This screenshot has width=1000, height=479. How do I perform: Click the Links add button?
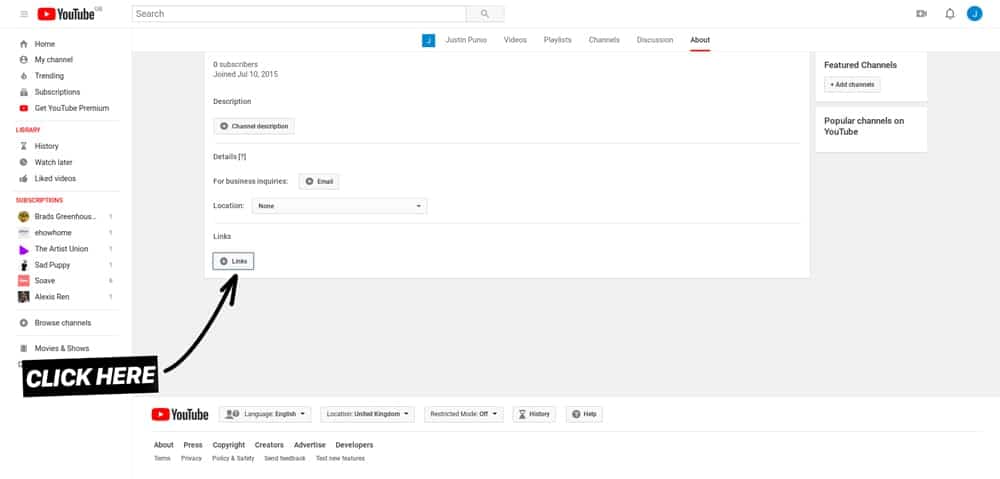[x=233, y=262]
